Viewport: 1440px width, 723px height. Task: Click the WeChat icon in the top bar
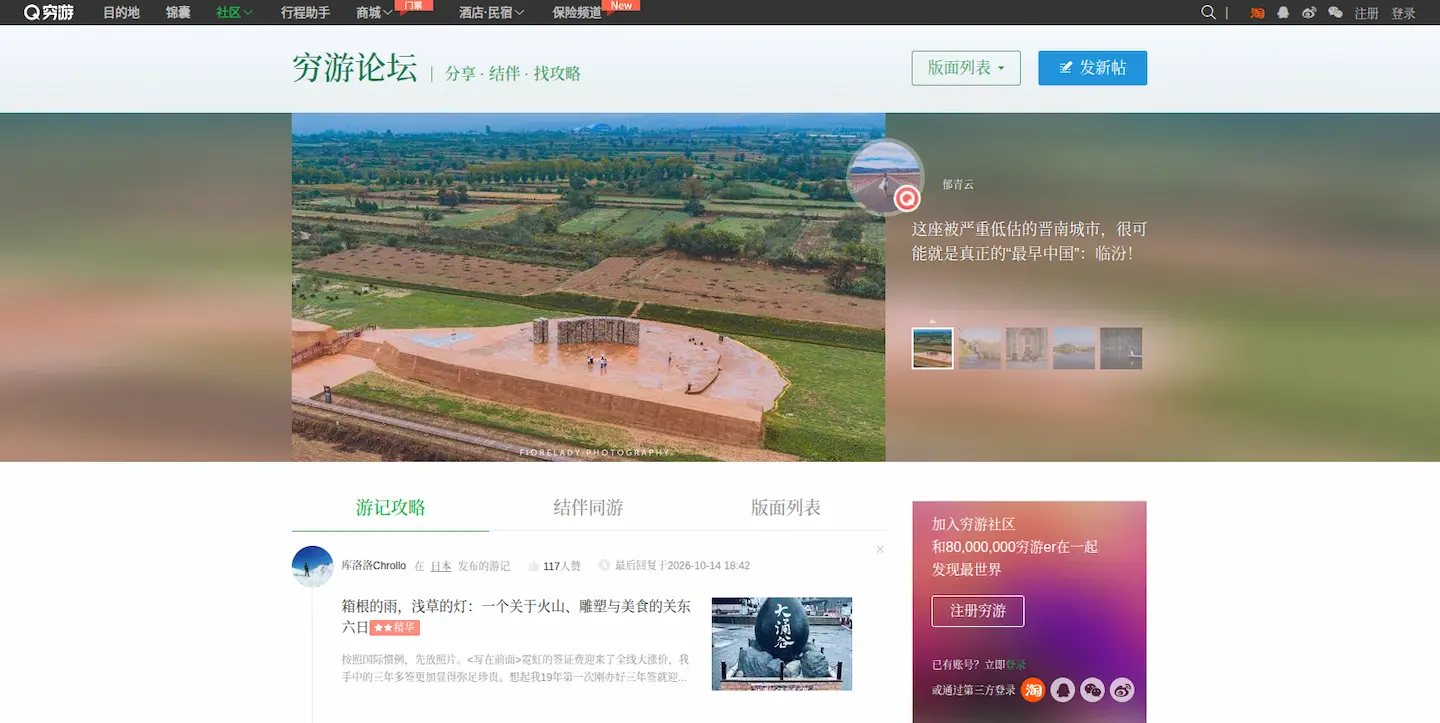click(x=1336, y=13)
